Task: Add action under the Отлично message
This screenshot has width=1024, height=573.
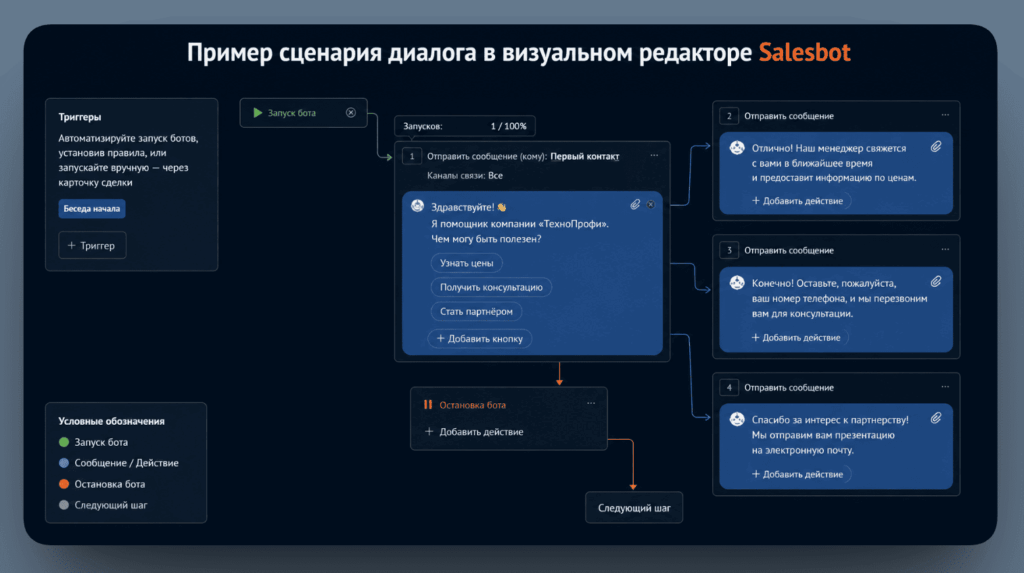Action: tap(797, 201)
